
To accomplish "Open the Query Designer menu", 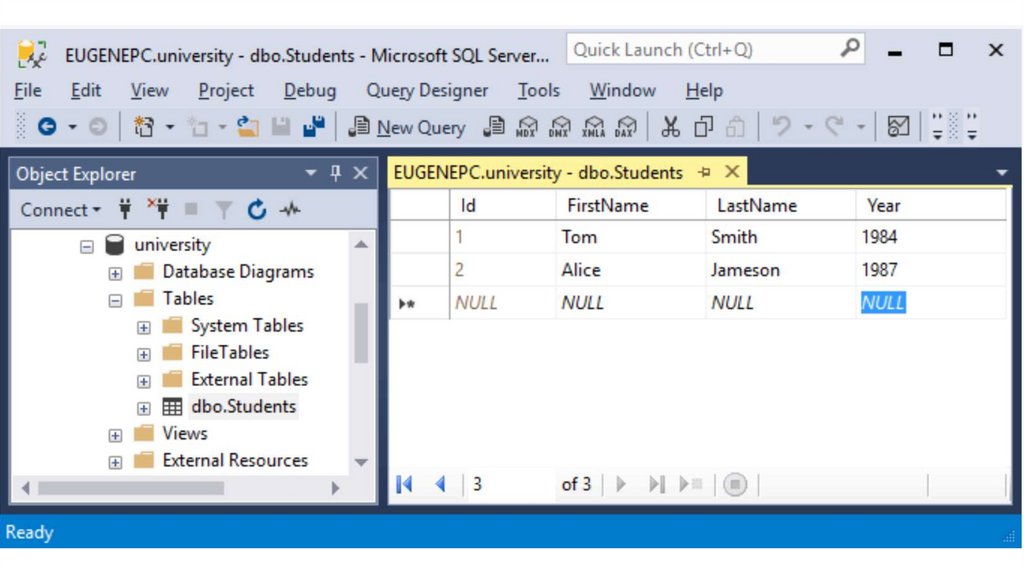I will (x=427, y=90).
